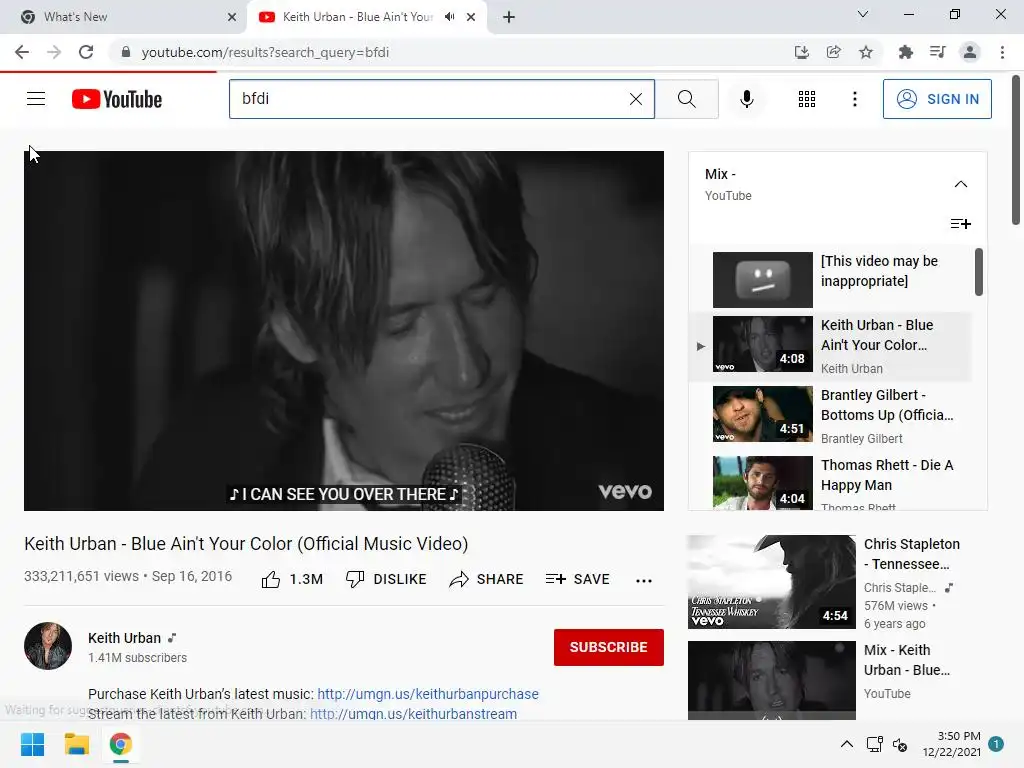Click the main video player

coord(344,330)
